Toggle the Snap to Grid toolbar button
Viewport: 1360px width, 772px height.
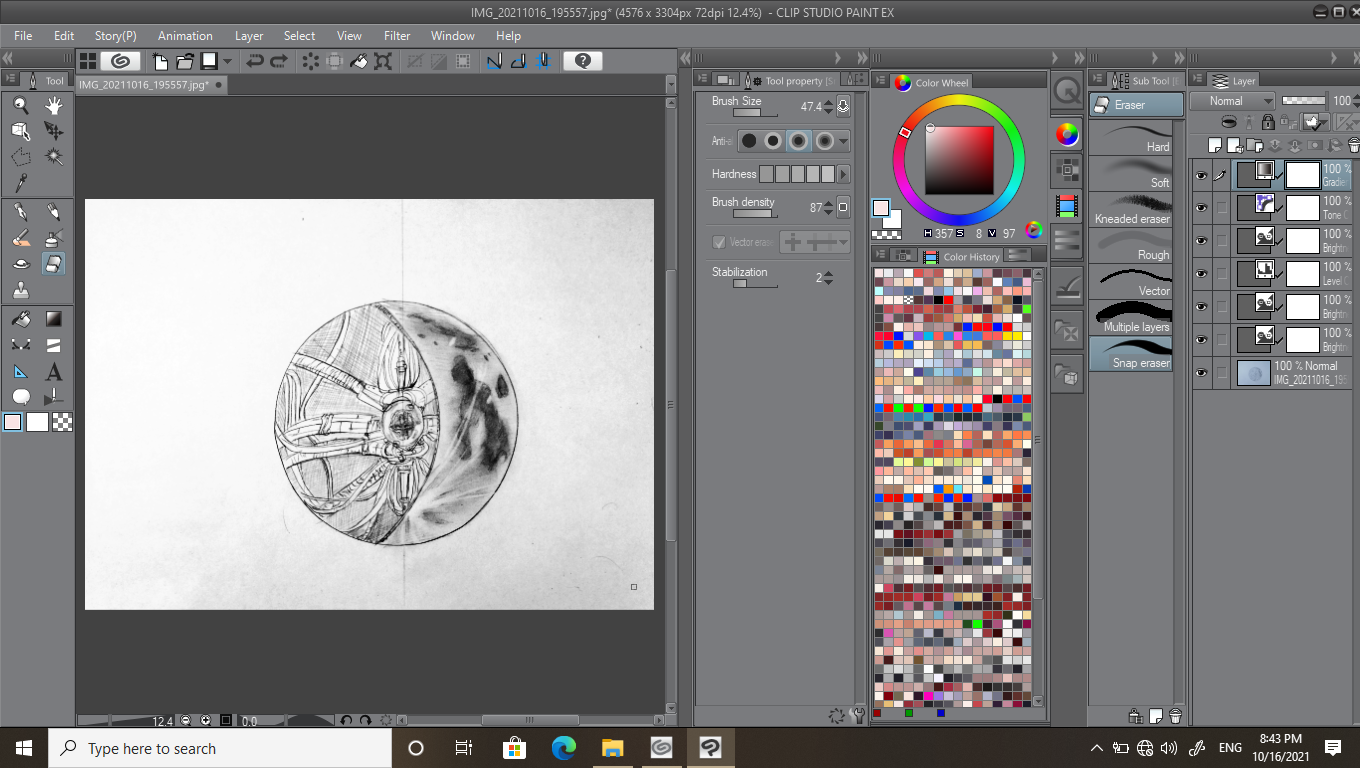(542, 61)
